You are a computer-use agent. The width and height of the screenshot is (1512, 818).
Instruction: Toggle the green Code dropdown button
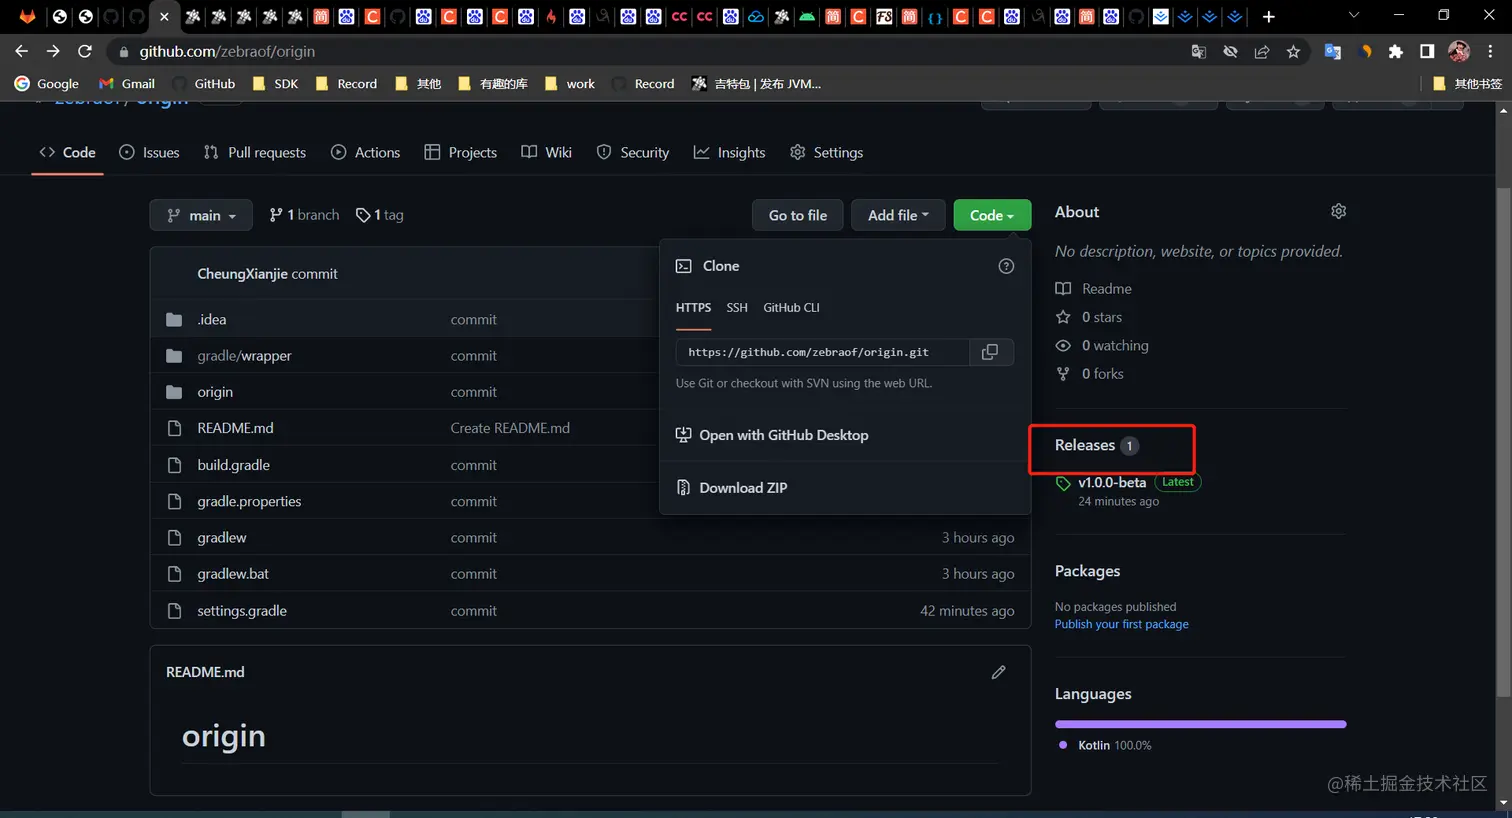coord(992,215)
